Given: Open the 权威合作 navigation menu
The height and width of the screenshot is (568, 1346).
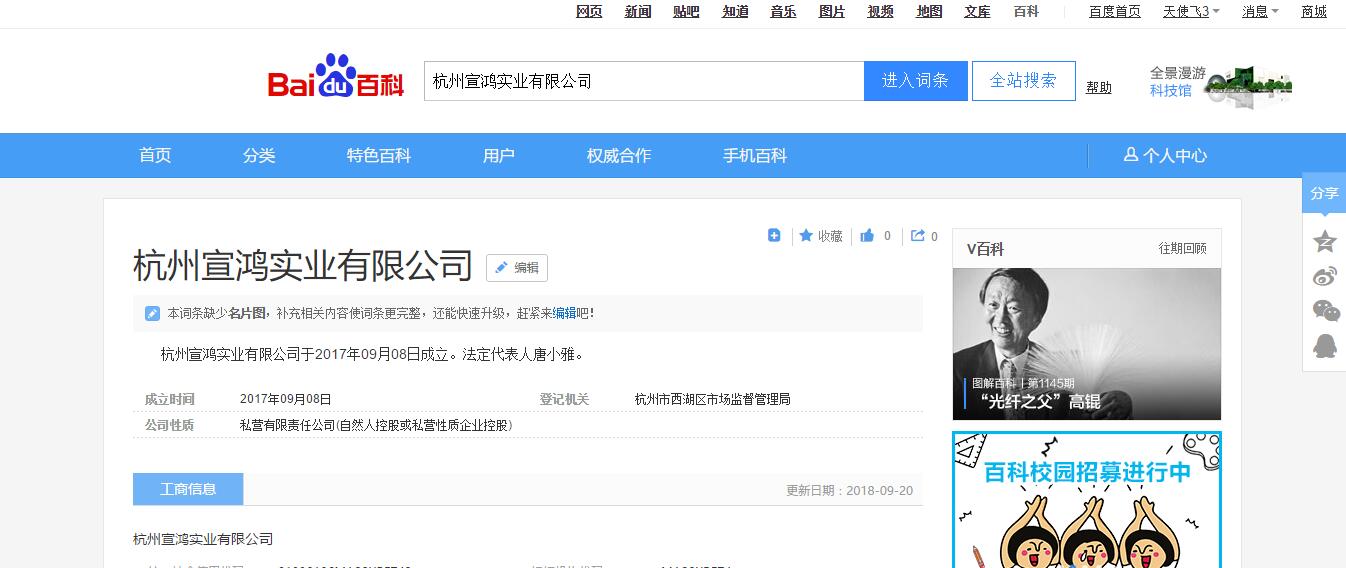Looking at the screenshot, I should pos(619,155).
